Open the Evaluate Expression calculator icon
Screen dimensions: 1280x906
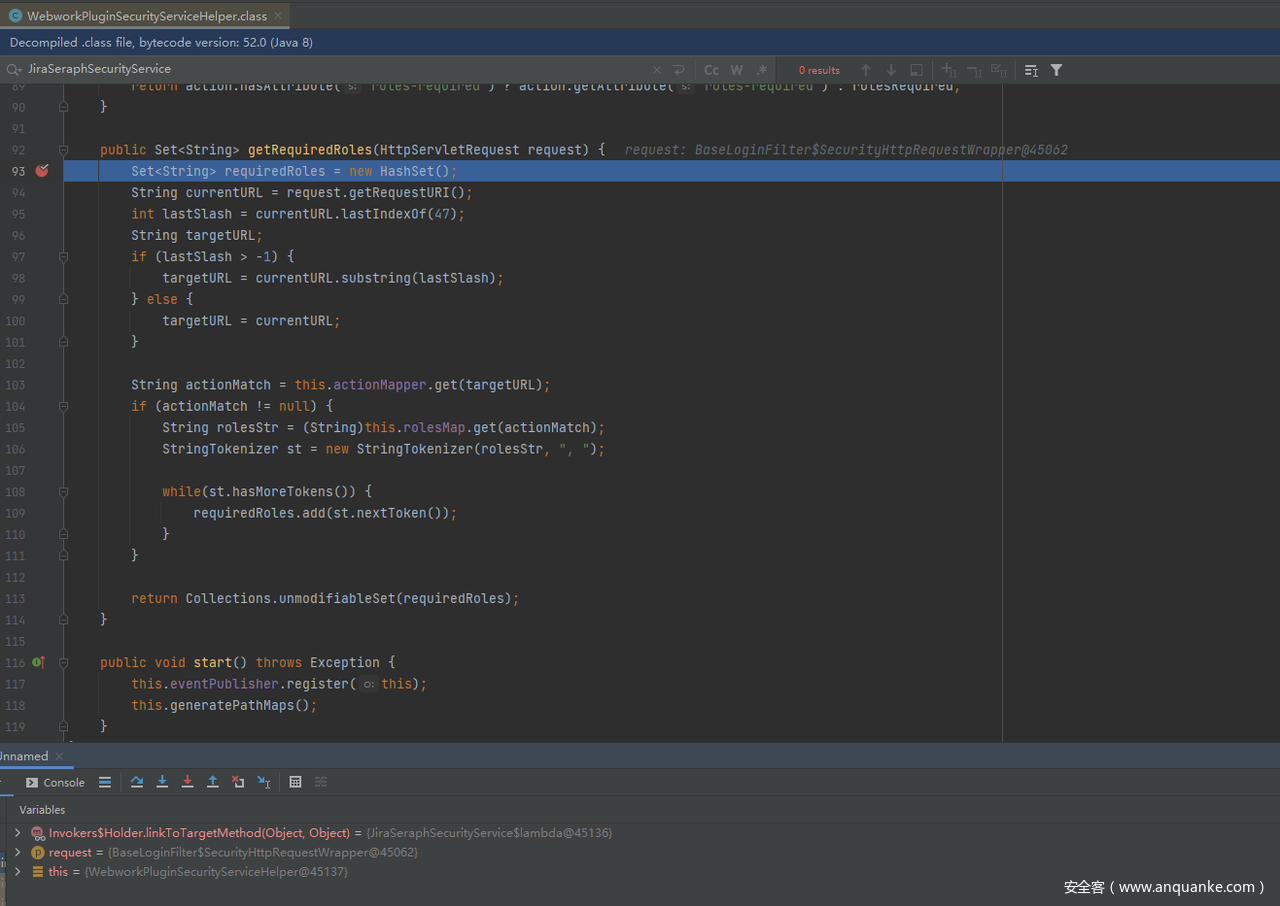(295, 782)
